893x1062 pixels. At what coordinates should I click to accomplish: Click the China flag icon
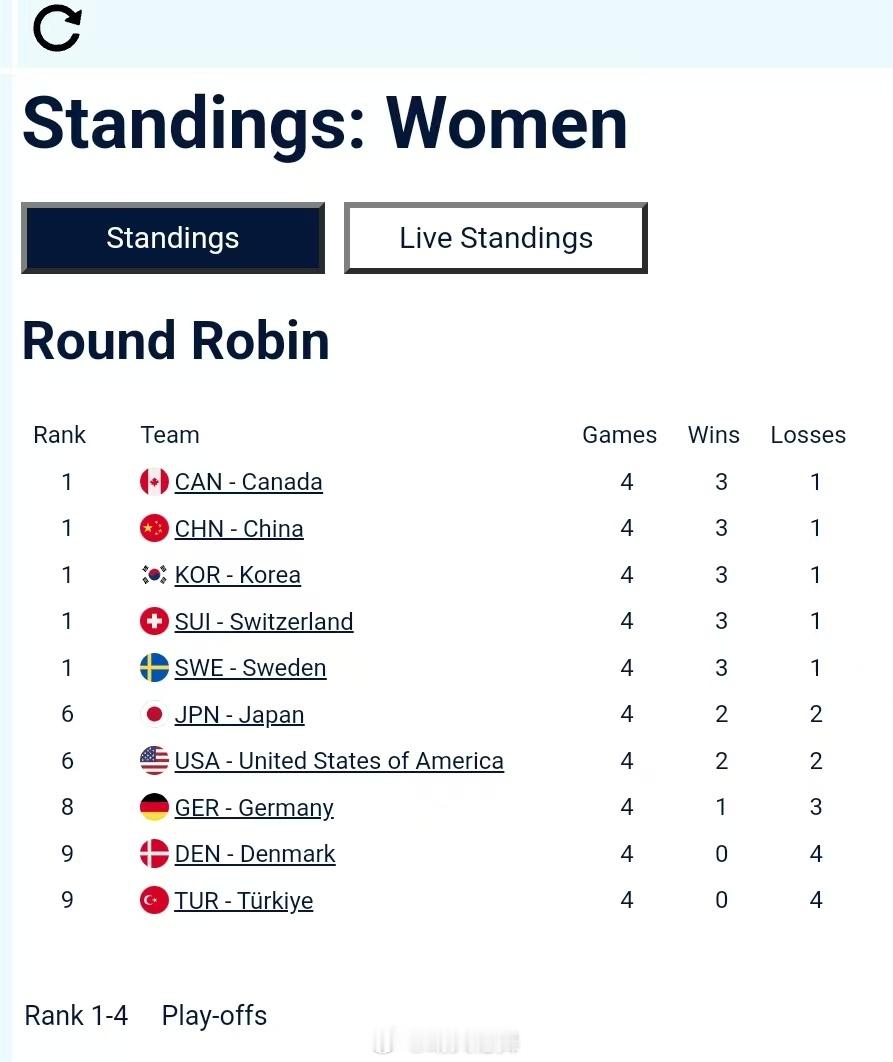point(154,528)
